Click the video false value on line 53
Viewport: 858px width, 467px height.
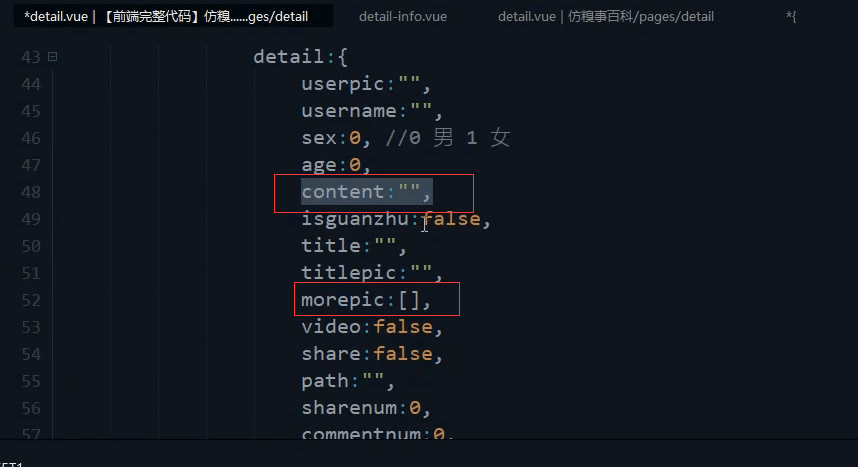[403, 327]
